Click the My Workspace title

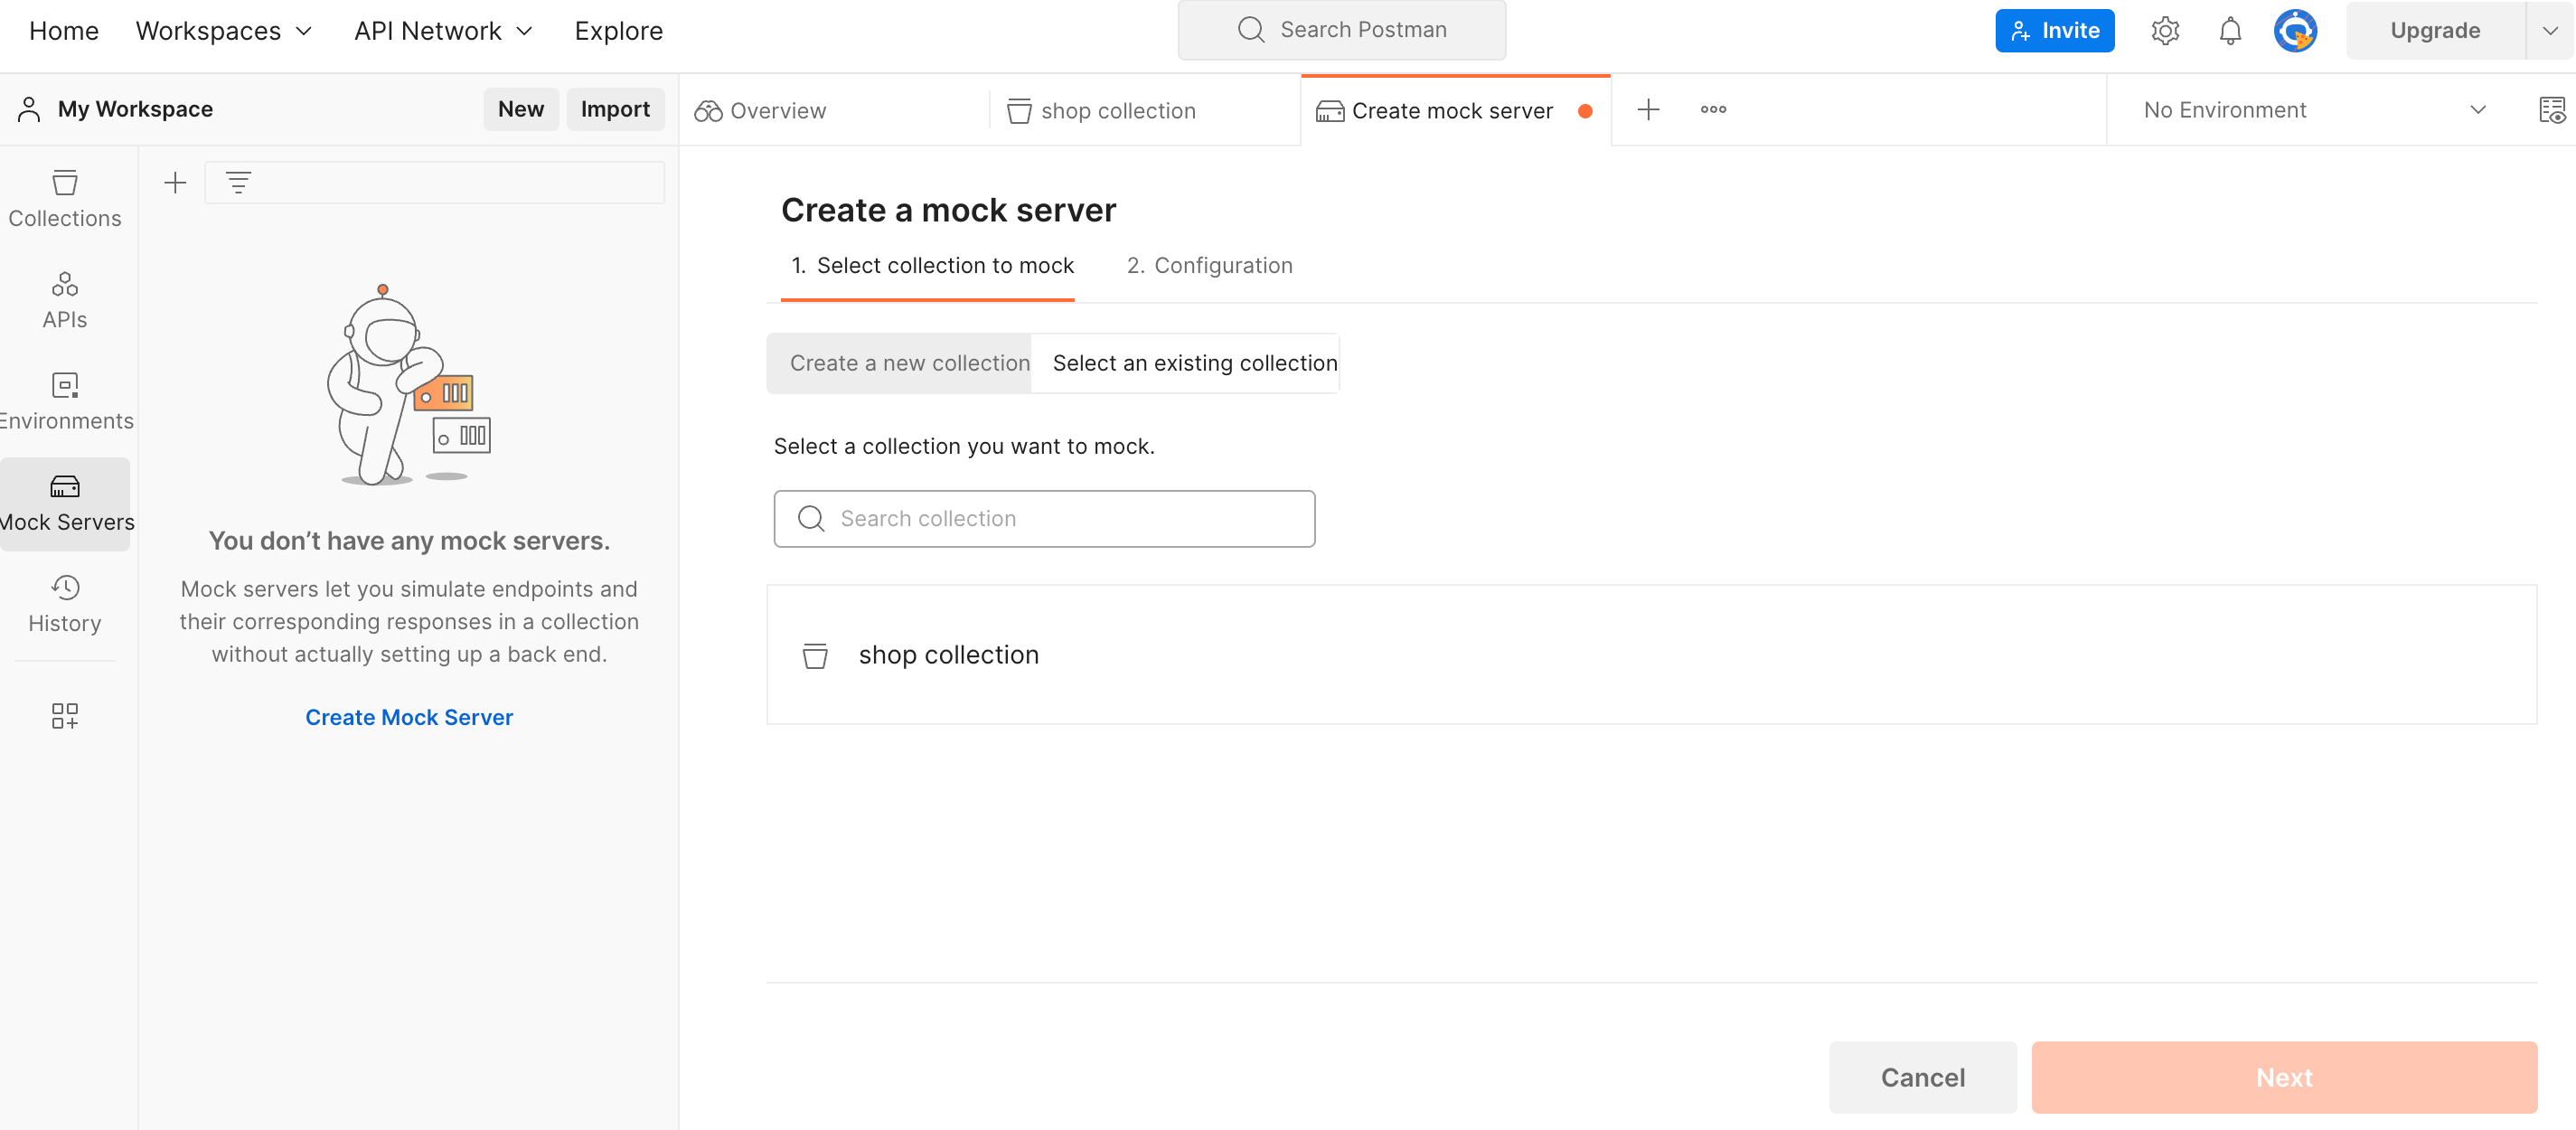(135, 108)
